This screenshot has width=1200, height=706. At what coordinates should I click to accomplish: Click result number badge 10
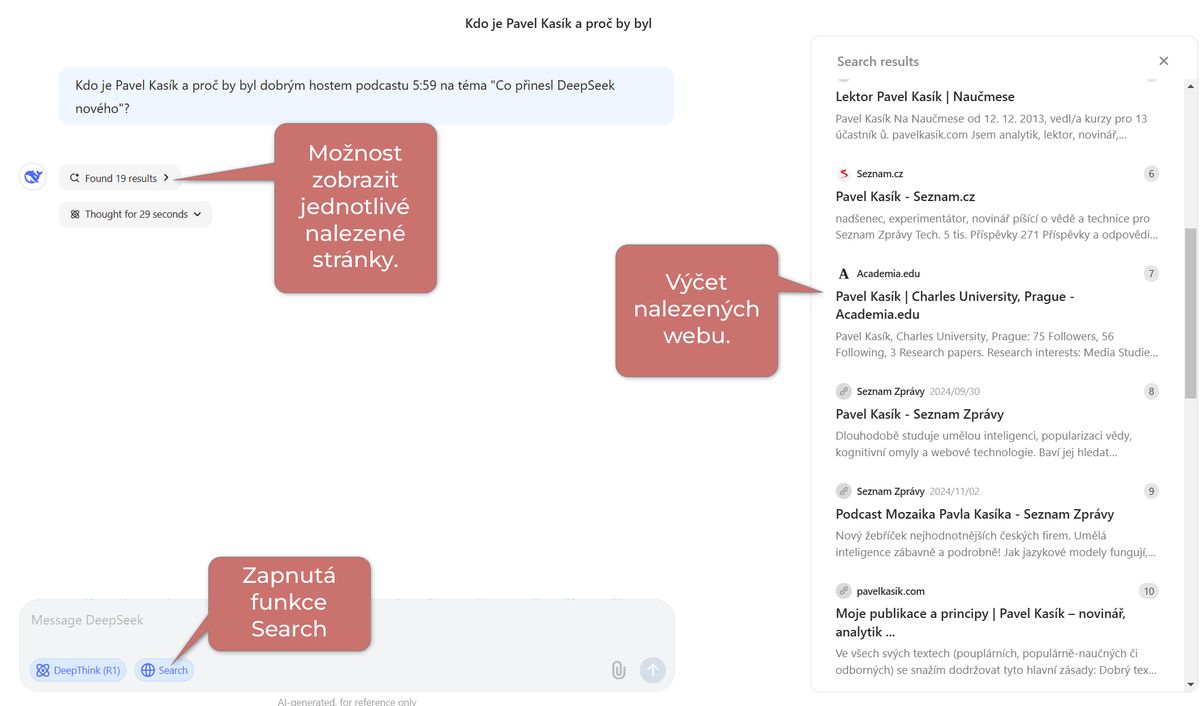click(x=1149, y=591)
